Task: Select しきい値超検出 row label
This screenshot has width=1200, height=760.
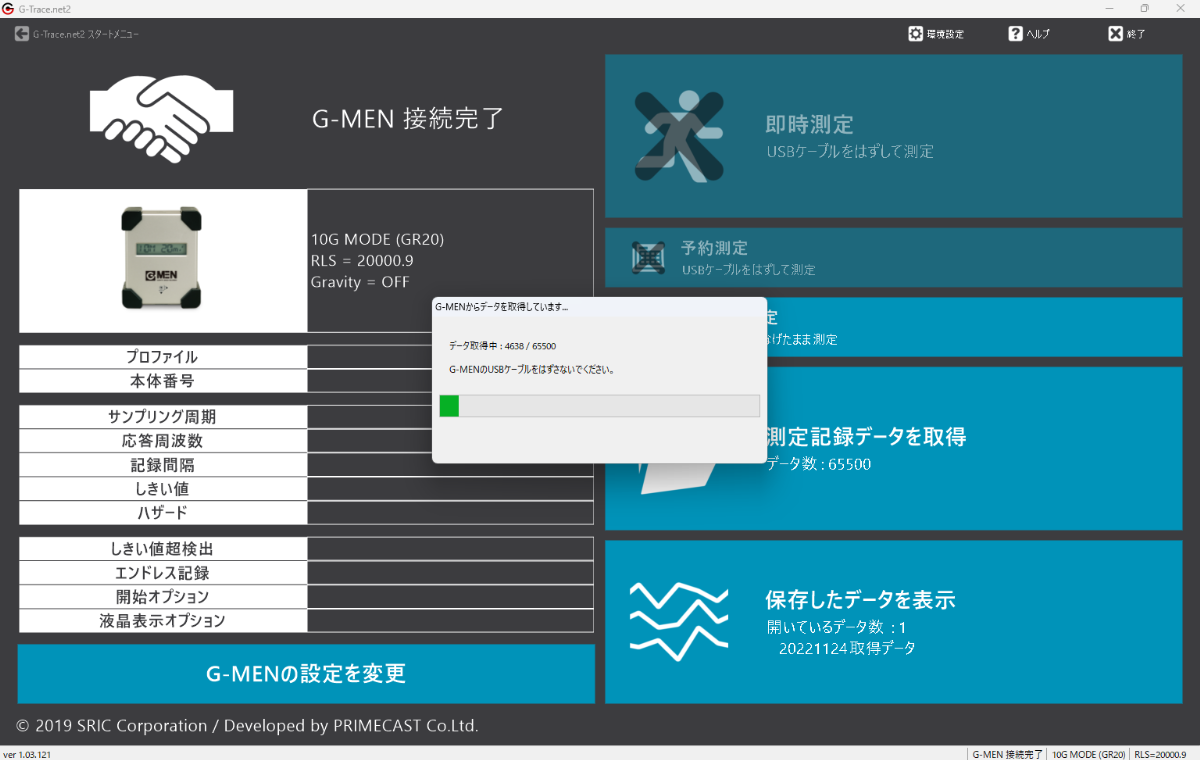Action: pos(162,549)
